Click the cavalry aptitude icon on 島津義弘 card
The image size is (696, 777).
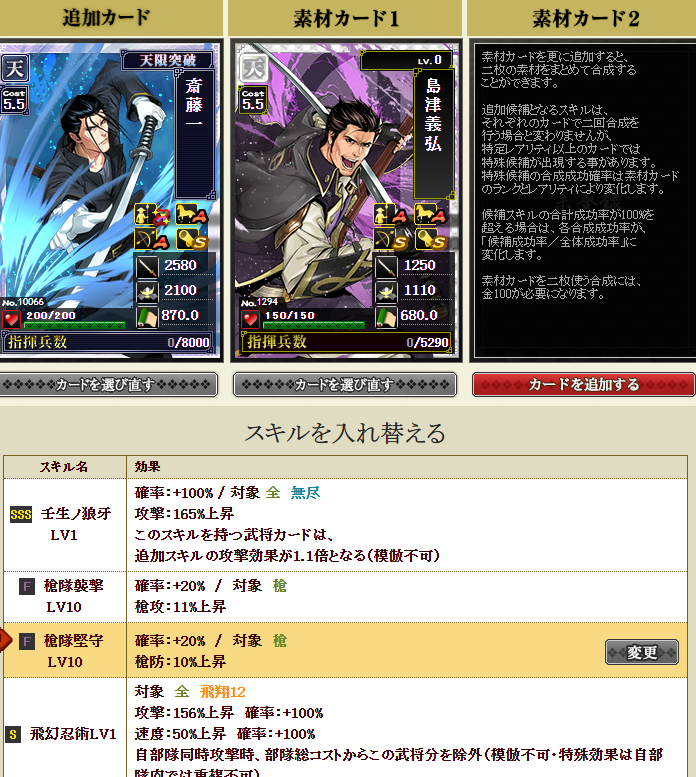(x=429, y=214)
